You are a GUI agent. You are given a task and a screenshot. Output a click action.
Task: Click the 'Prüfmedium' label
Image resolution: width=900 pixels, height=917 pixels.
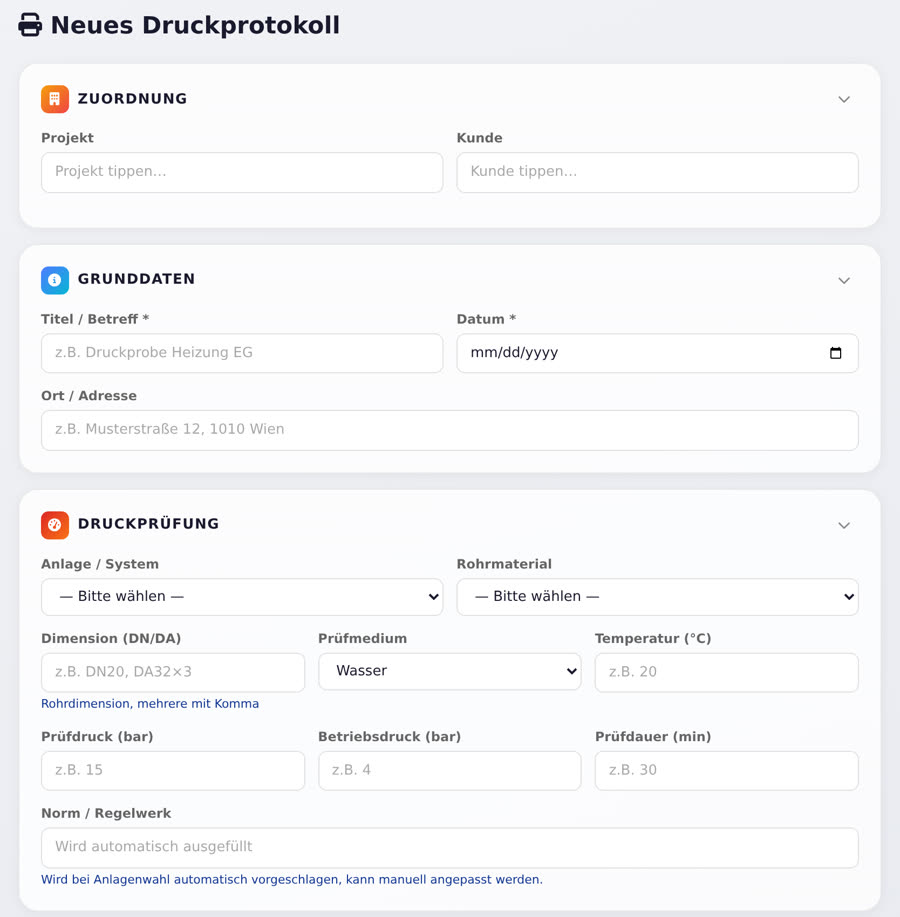point(363,639)
